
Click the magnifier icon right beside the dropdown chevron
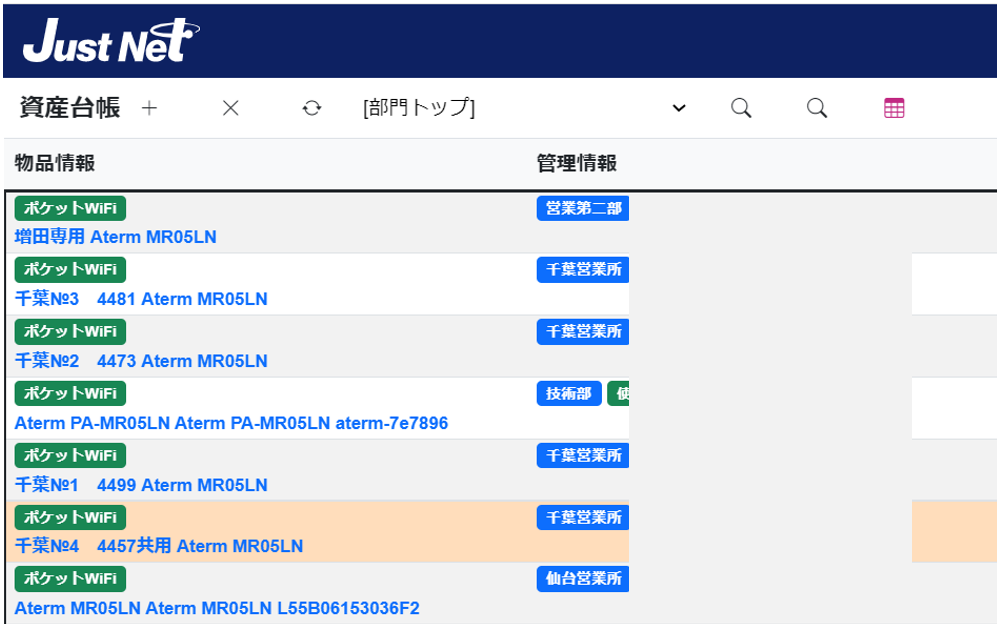click(x=741, y=108)
